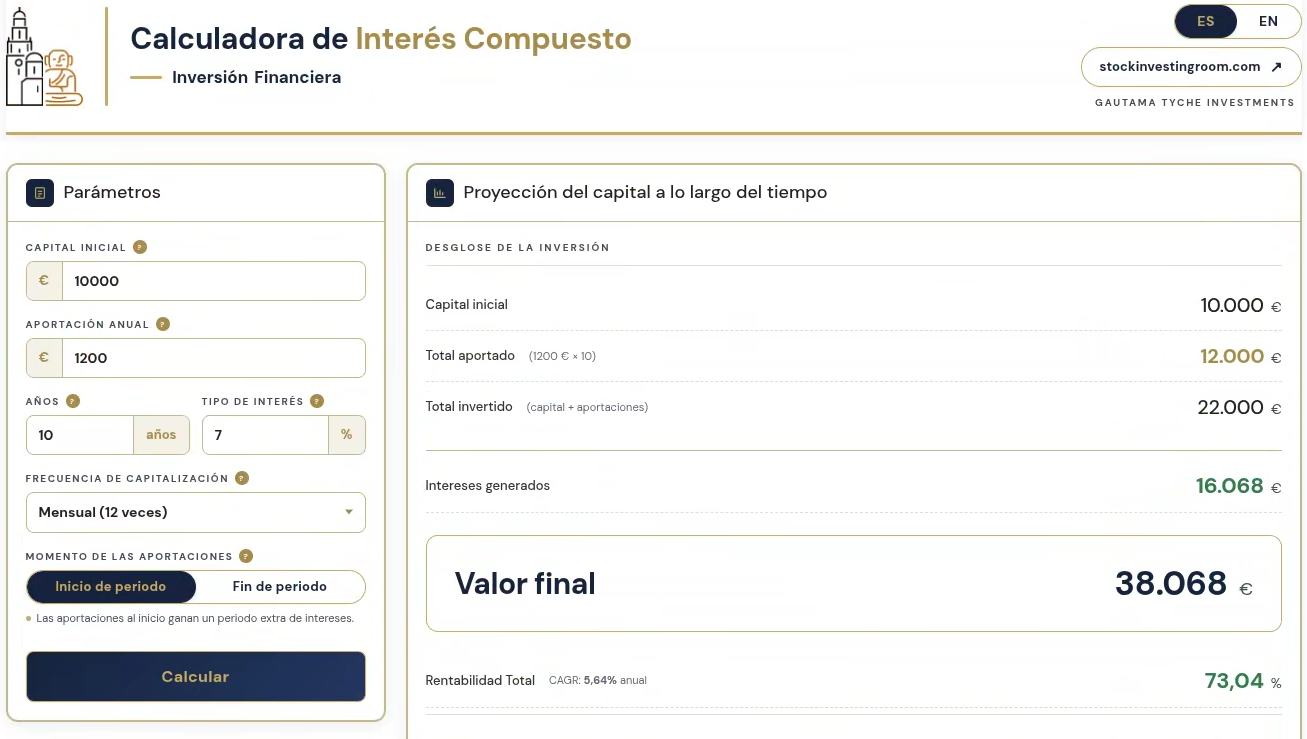The width and height of the screenshot is (1307, 739).
Task: Show help for Frecuencia de Capitalización
Action: (242, 478)
